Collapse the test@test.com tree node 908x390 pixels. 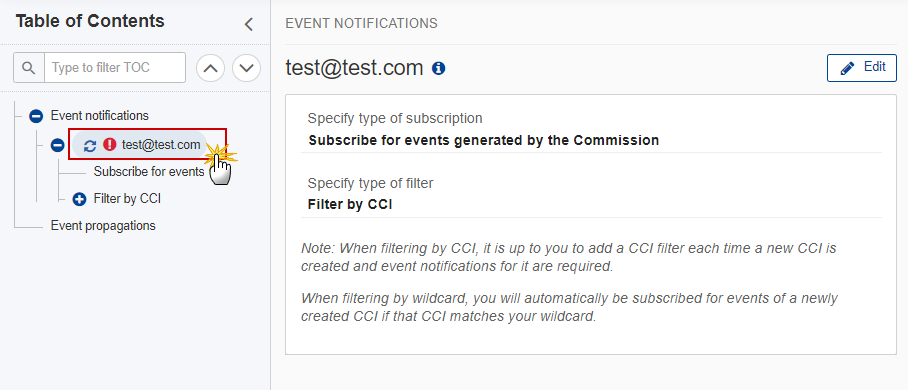pyautogui.click(x=57, y=145)
